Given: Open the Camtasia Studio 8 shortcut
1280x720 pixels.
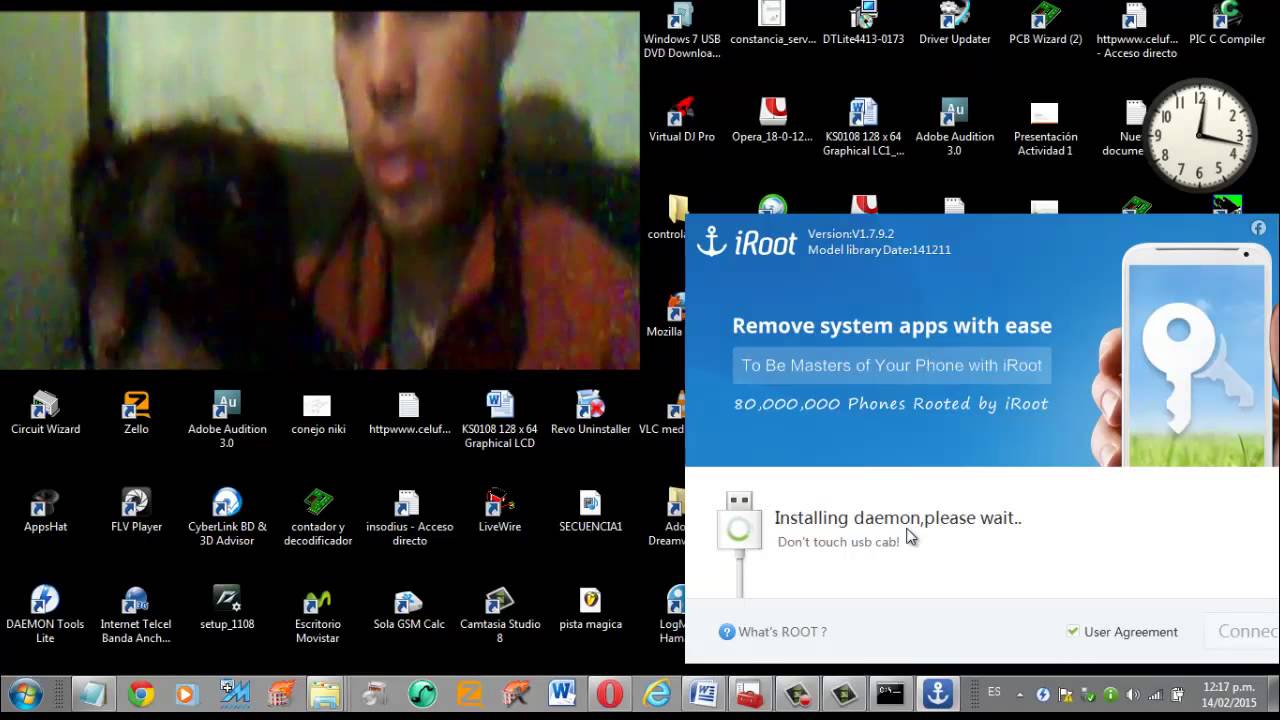Looking at the screenshot, I should 499,614.
